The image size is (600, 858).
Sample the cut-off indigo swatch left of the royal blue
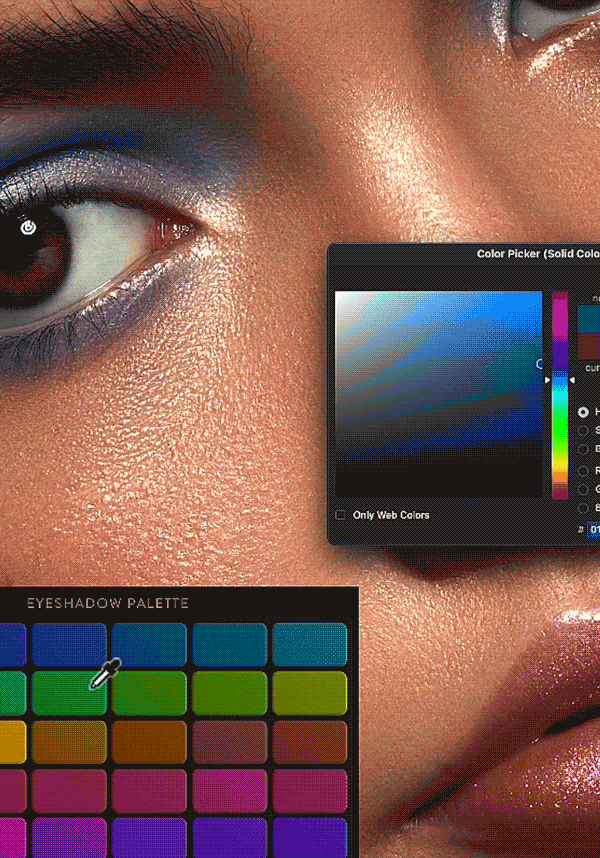13,645
